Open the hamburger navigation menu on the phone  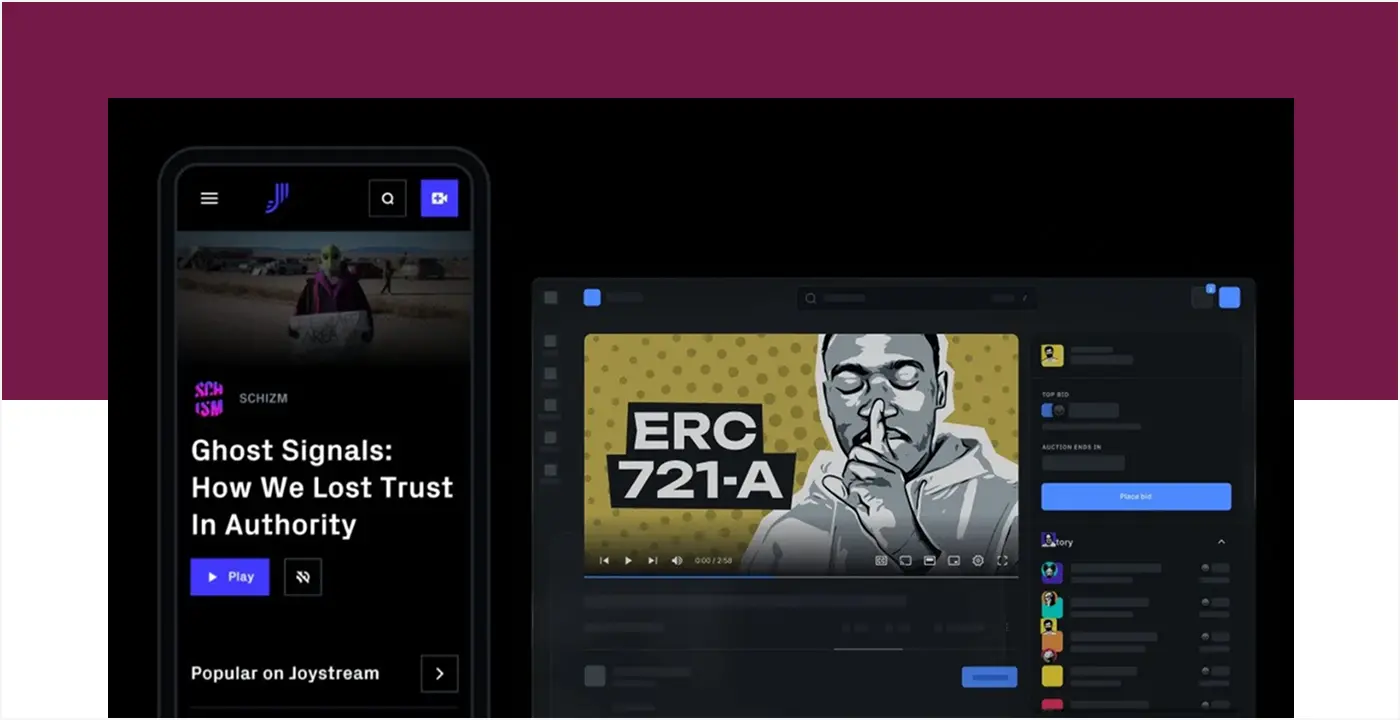click(x=209, y=198)
